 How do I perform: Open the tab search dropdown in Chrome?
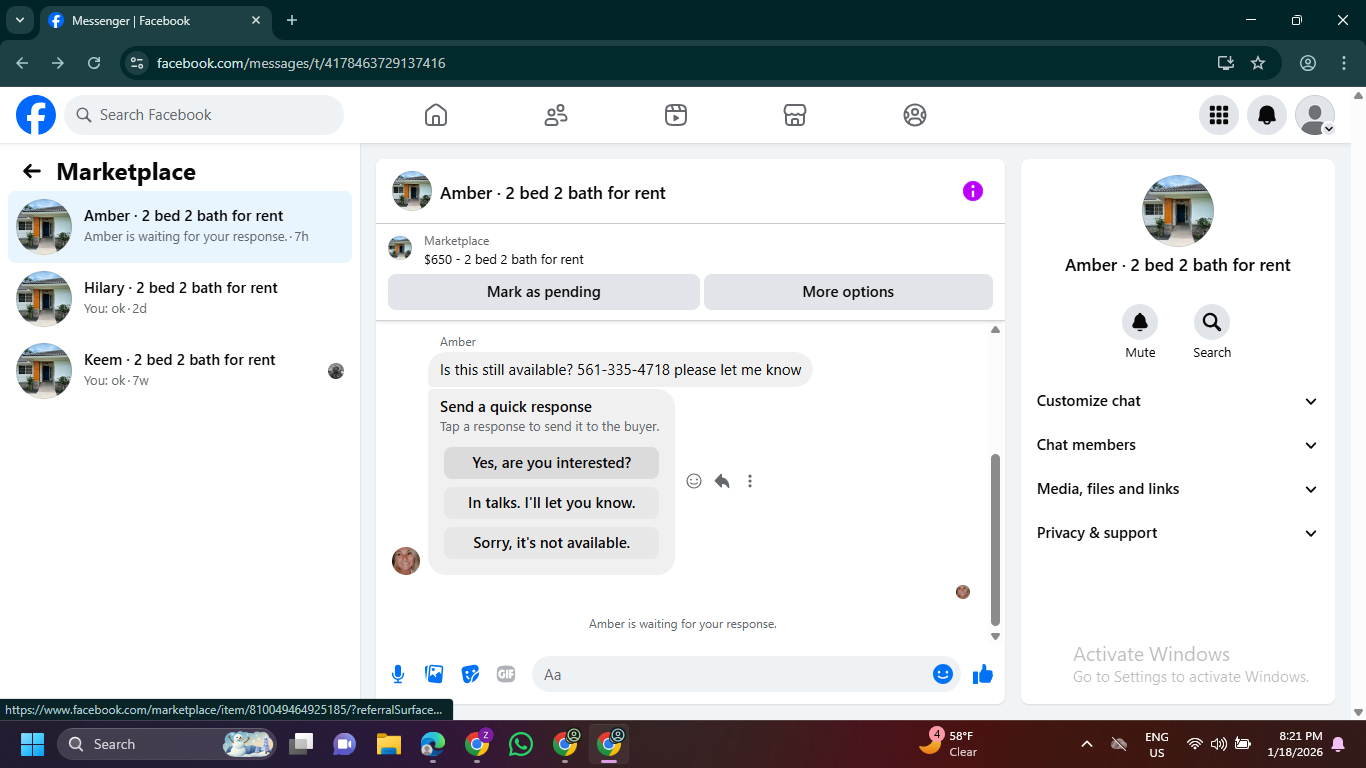point(19,20)
